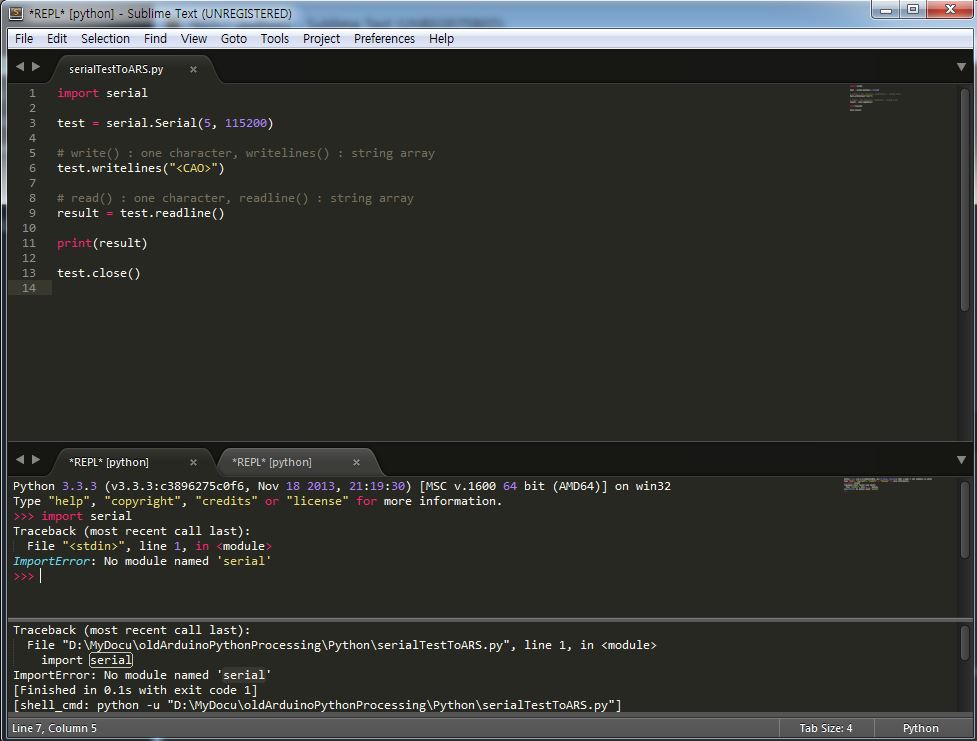The width and height of the screenshot is (977, 741).
Task: Close the first *REPL* [python] tab
Action: (193, 462)
